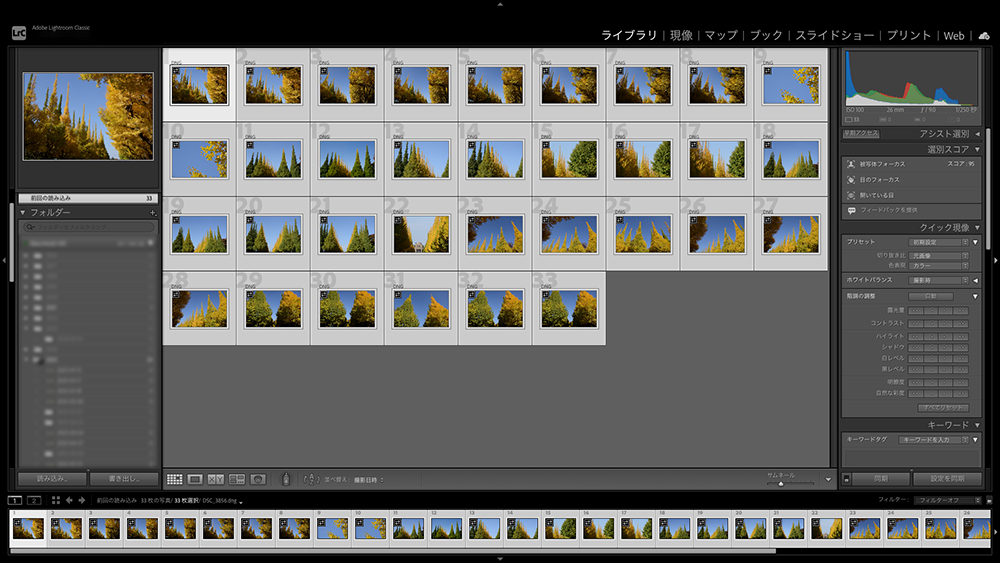
Task: Collapse the クイック現像 panel
Action: 977,228
